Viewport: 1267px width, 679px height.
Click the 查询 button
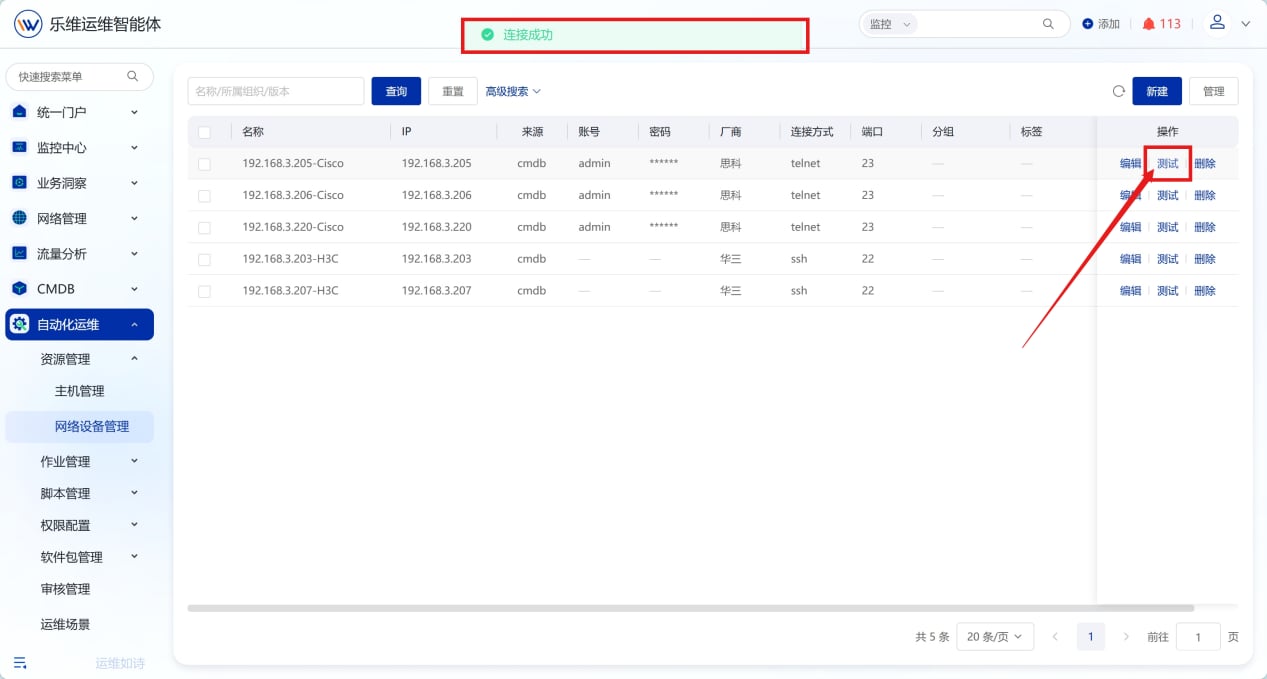(x=396, y=91)
